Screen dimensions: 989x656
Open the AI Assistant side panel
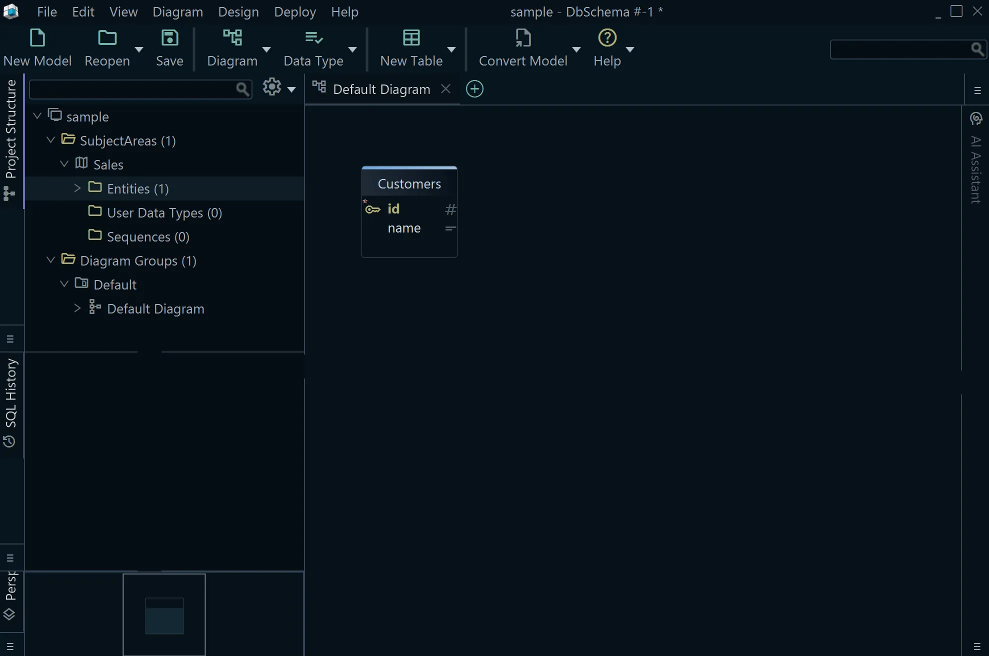click(x=976, y=160)
